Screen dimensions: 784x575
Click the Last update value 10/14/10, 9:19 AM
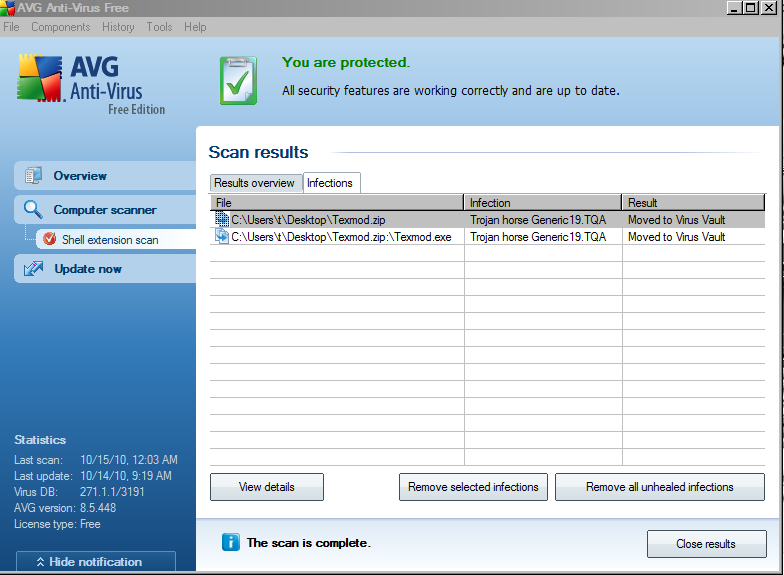click(126, 476)
